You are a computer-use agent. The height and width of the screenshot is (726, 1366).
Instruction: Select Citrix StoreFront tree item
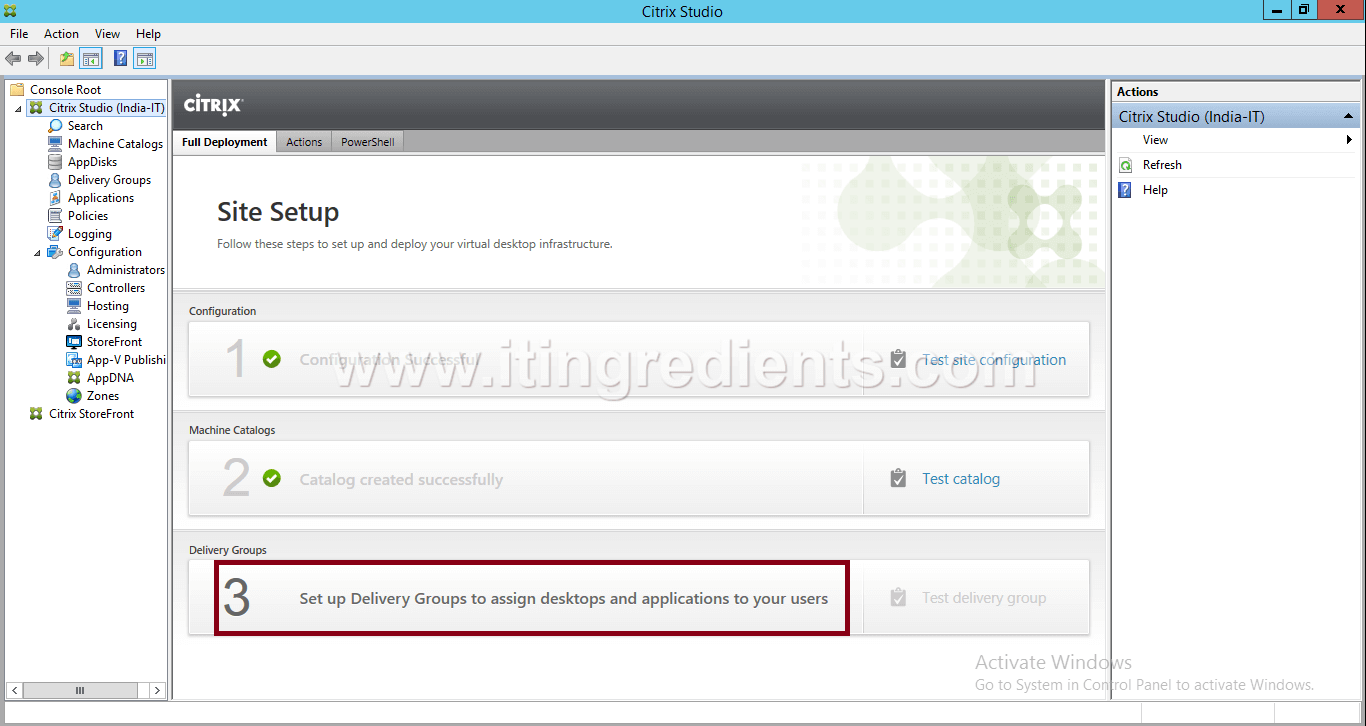91,414
